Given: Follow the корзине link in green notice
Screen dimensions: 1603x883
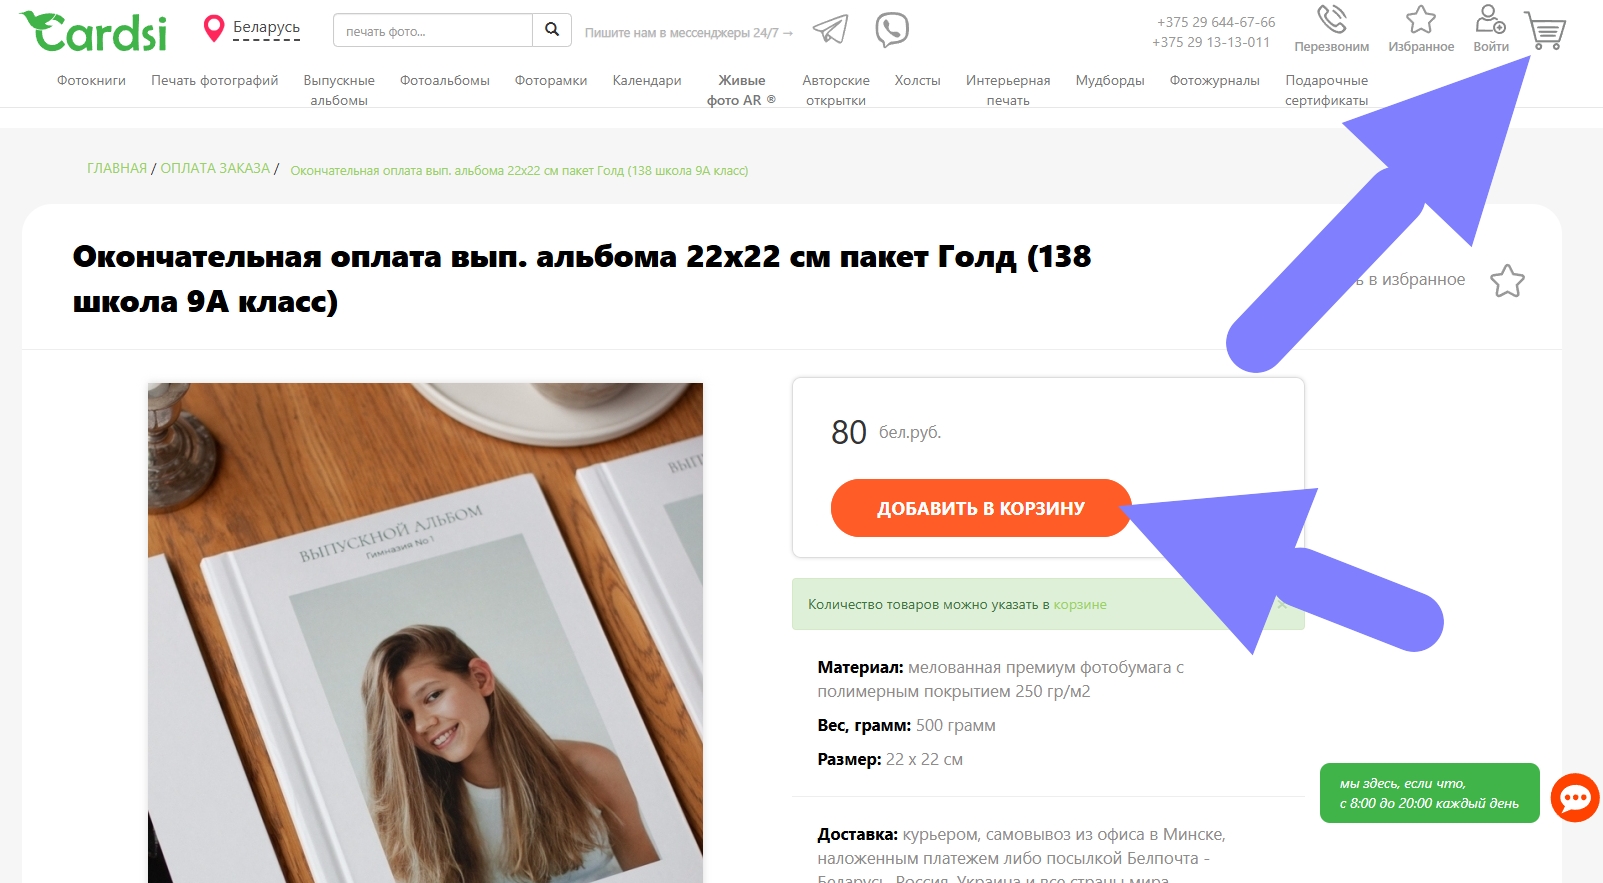Looking at the screenshot, I should (x=1080, y=605).
